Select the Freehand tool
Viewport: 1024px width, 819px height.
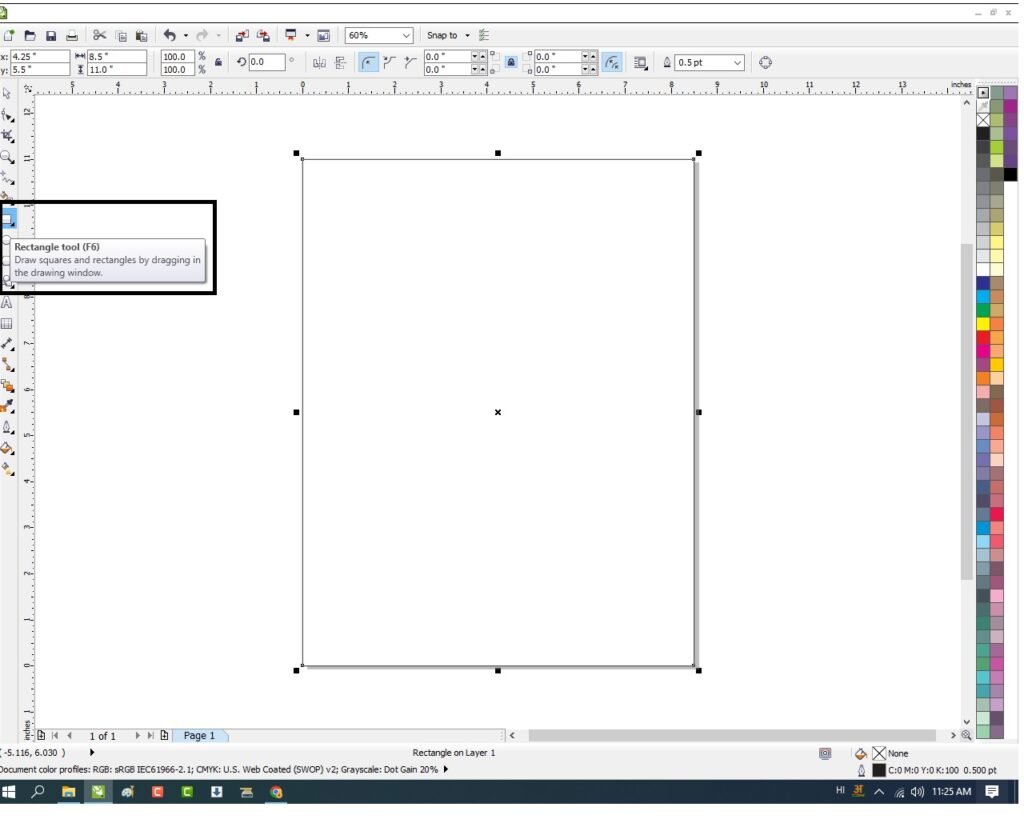pos(7,178)
